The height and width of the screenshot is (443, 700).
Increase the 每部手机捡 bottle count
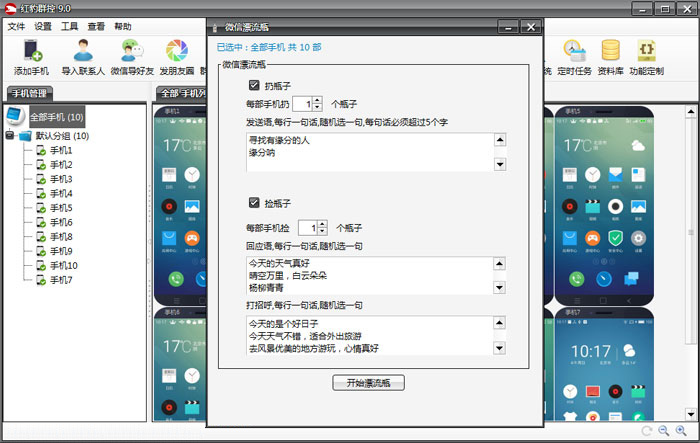tap(323, 224)
